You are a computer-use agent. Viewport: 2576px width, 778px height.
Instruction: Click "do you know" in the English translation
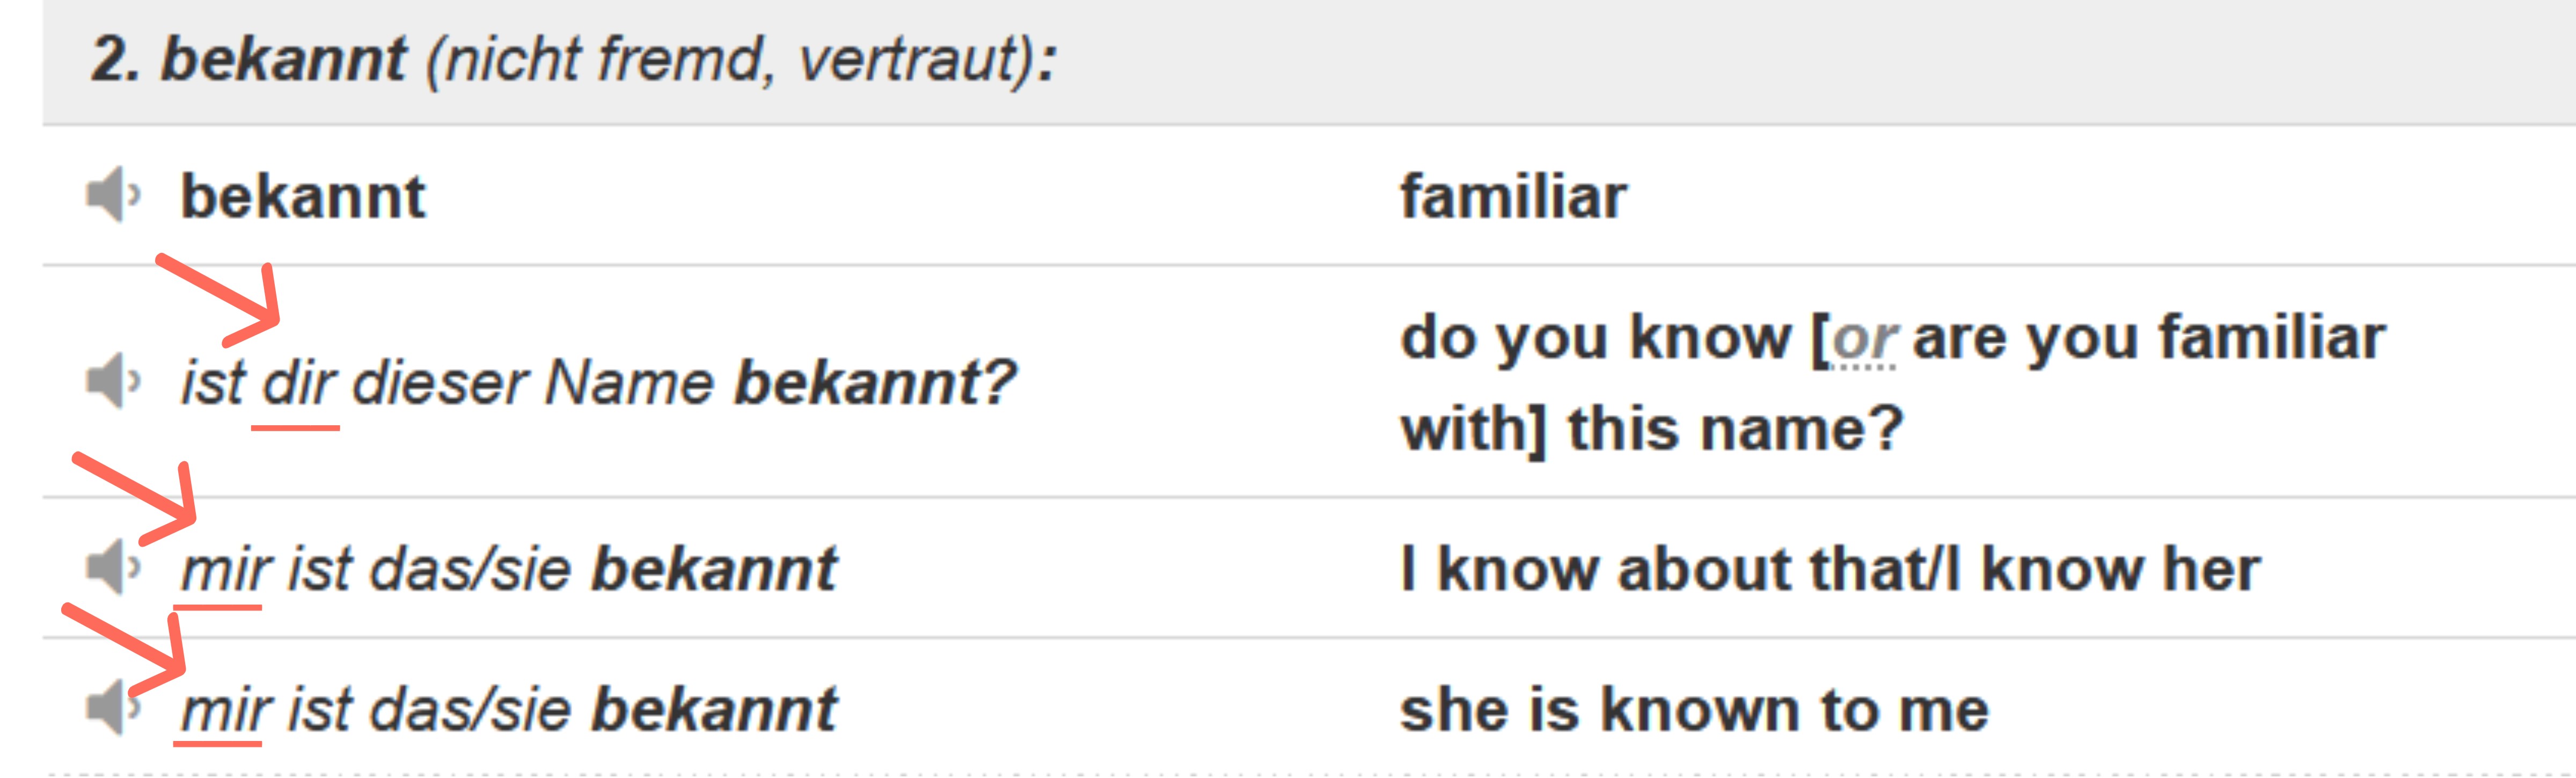tap(1594, 338)
